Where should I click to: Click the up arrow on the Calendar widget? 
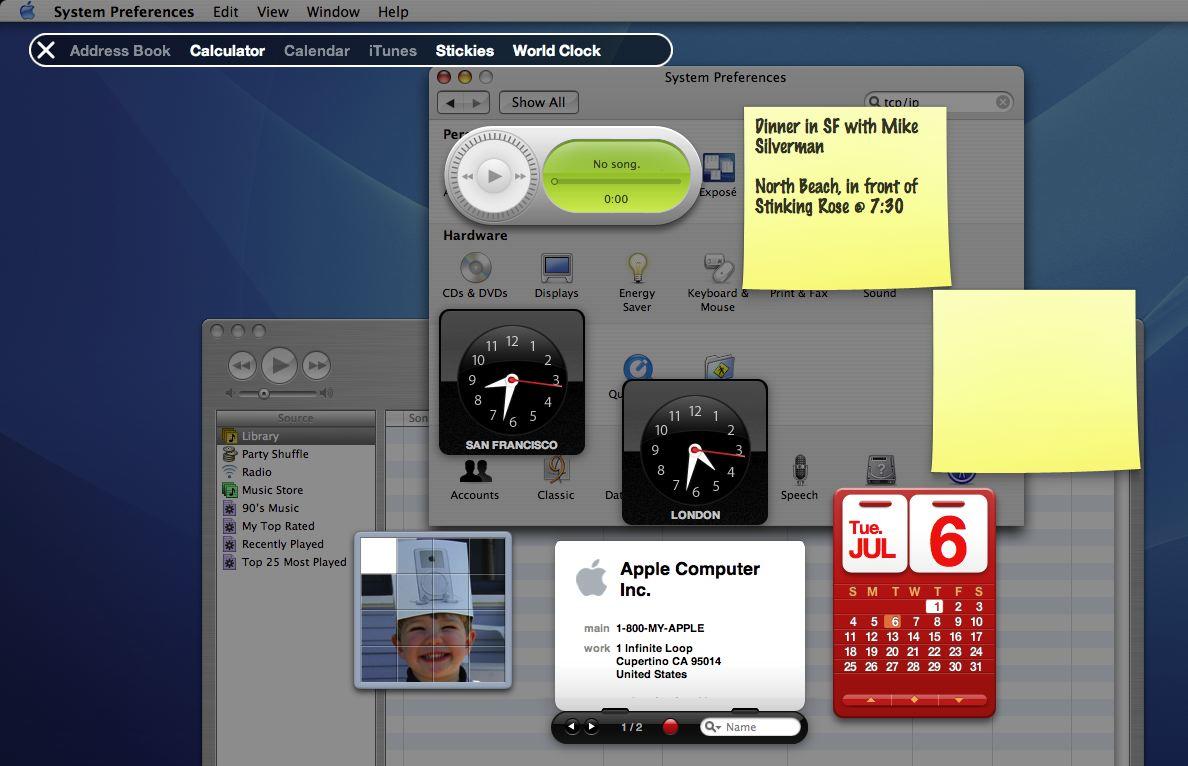[871, 700]
